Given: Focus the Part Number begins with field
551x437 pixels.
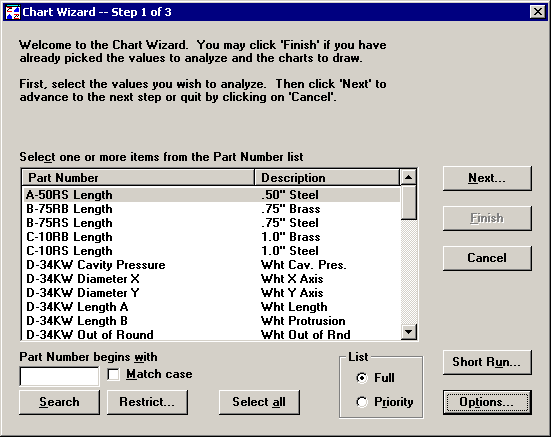Looking at the screenshot, I should (x=59, y=376).
